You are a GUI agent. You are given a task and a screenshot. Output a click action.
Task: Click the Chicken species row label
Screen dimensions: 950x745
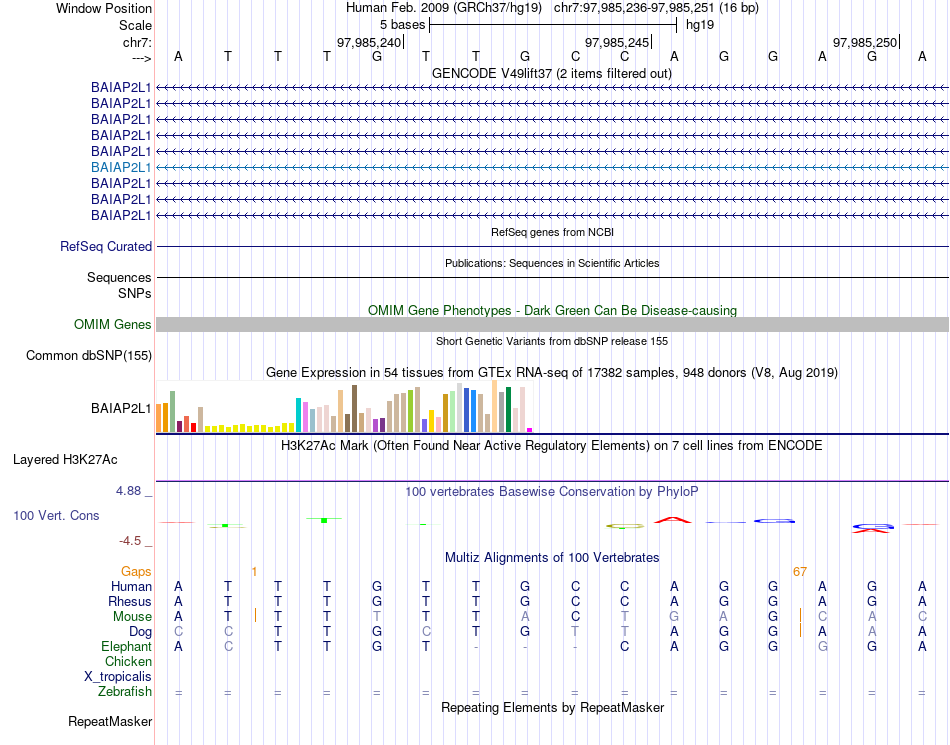click(x=128, y=661)
